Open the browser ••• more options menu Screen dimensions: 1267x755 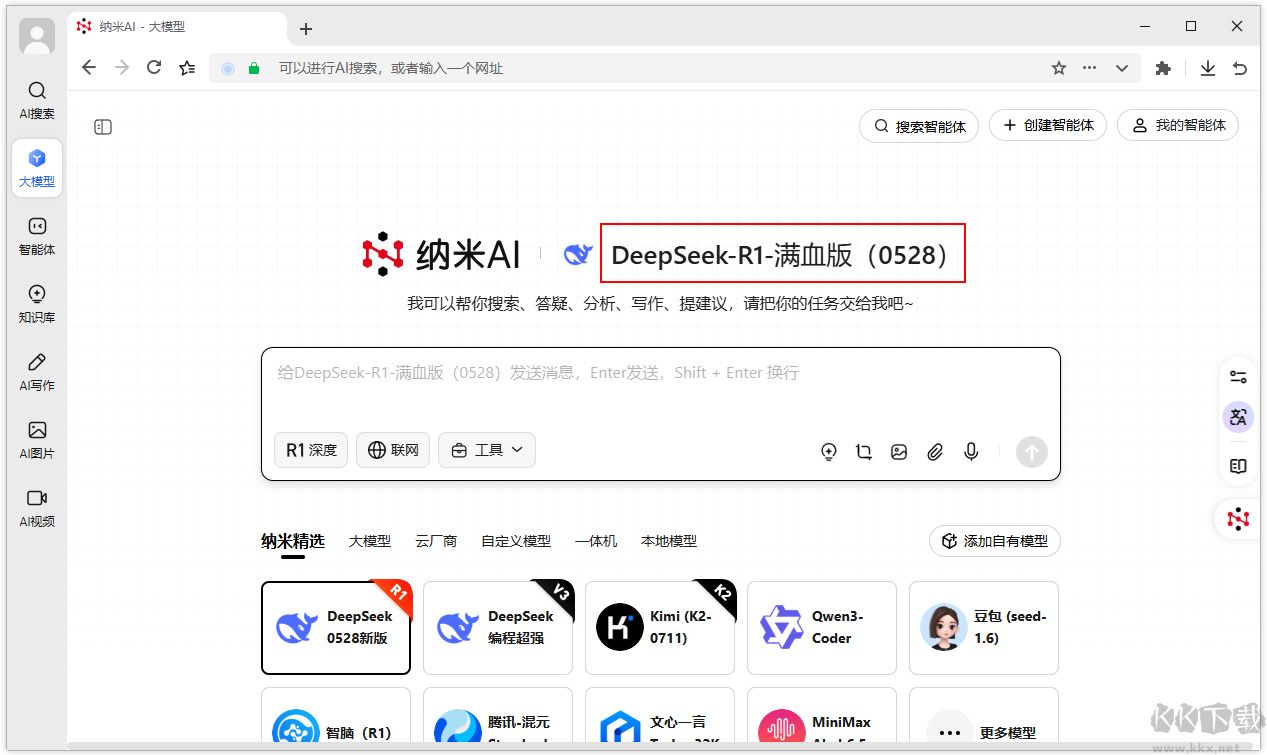1089,67
